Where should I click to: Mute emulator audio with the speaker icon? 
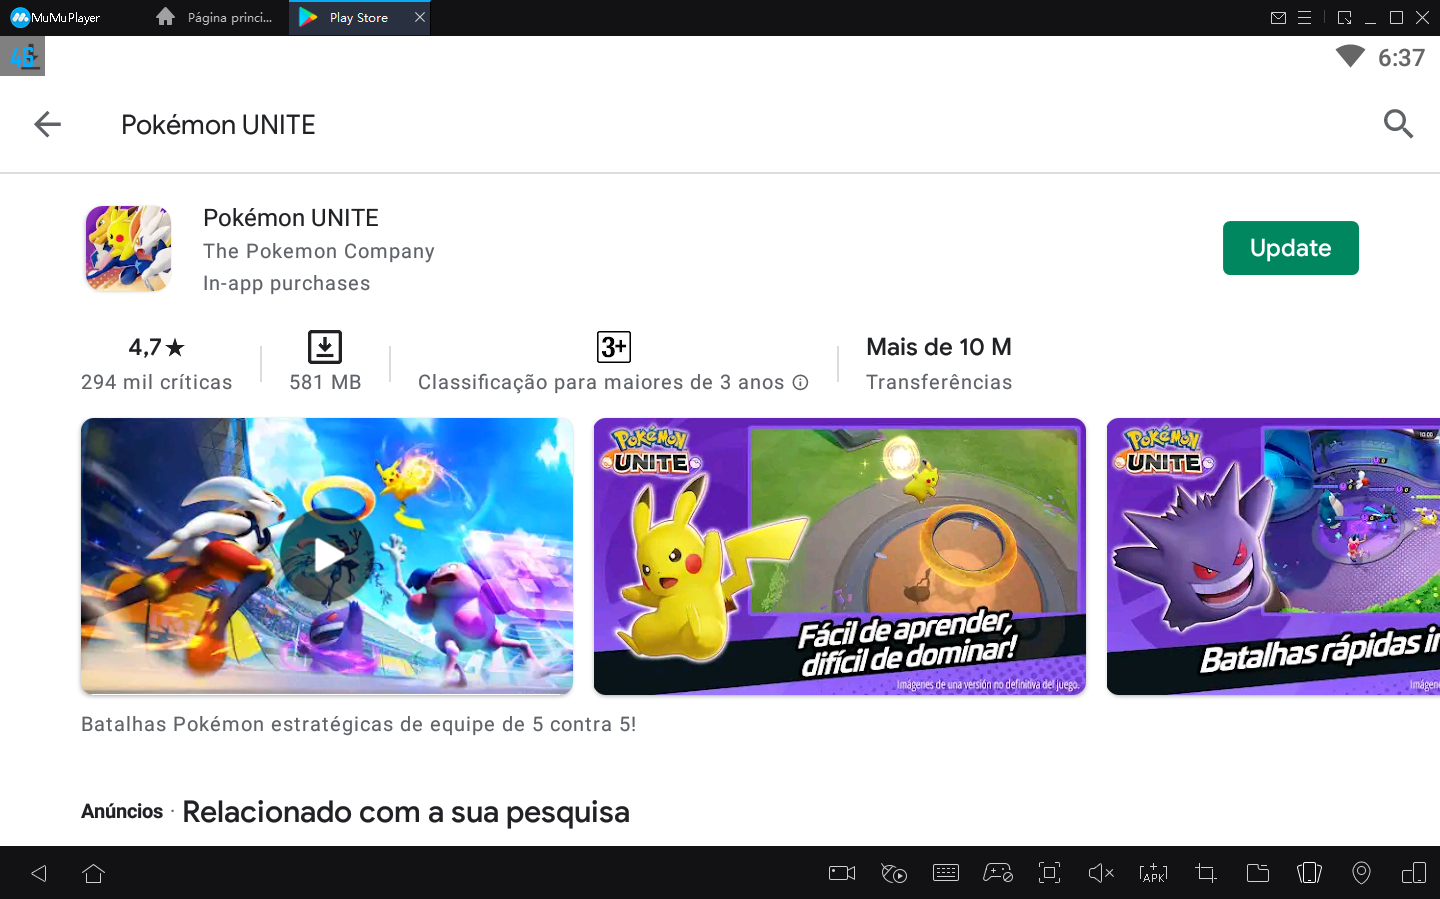pos(1101,872)
